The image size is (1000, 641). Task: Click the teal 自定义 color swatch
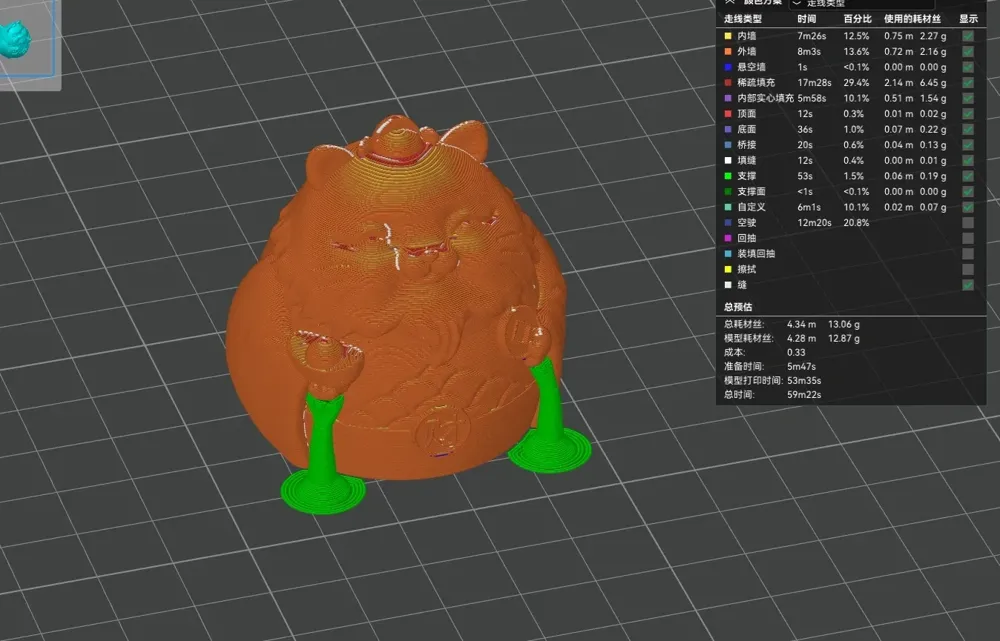tap(728, 207)
